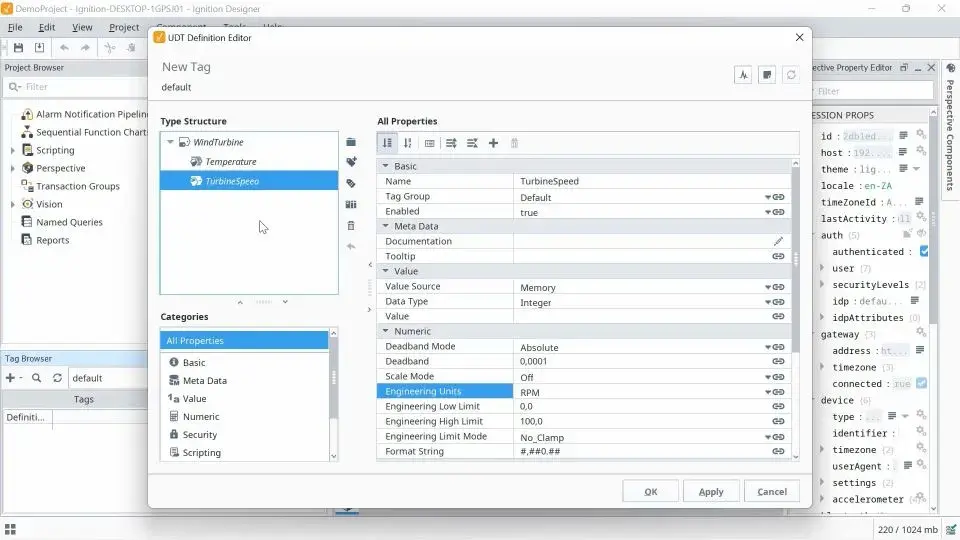Add folder icon beside Type Structure tree
The height and width of the screenshot is (540, 960).
[351, 142]
